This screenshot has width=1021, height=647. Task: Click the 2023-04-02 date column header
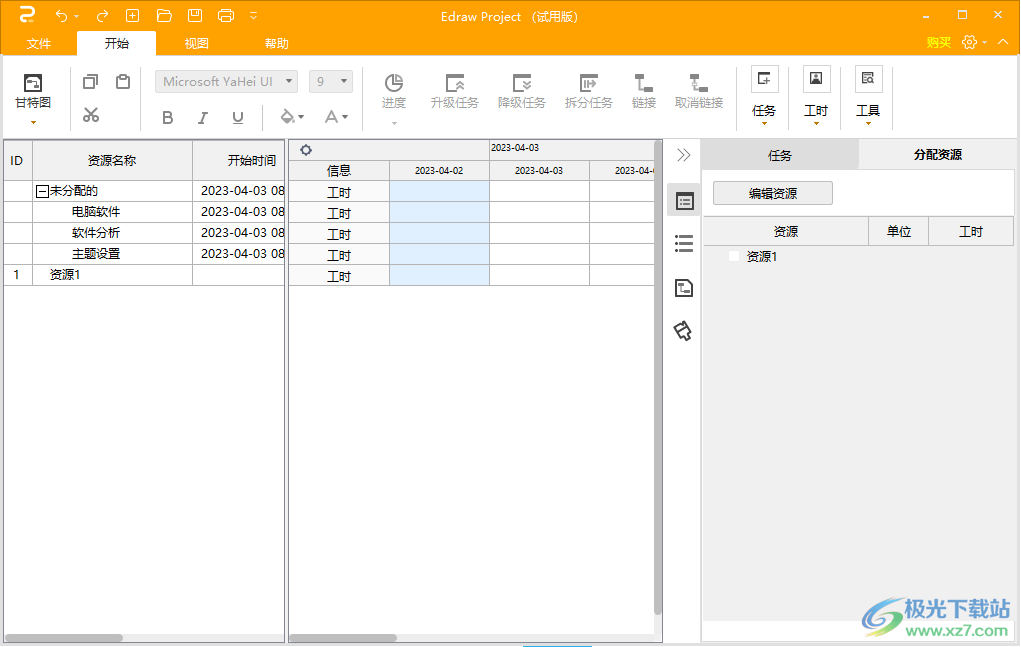click(x=439, y=171)
